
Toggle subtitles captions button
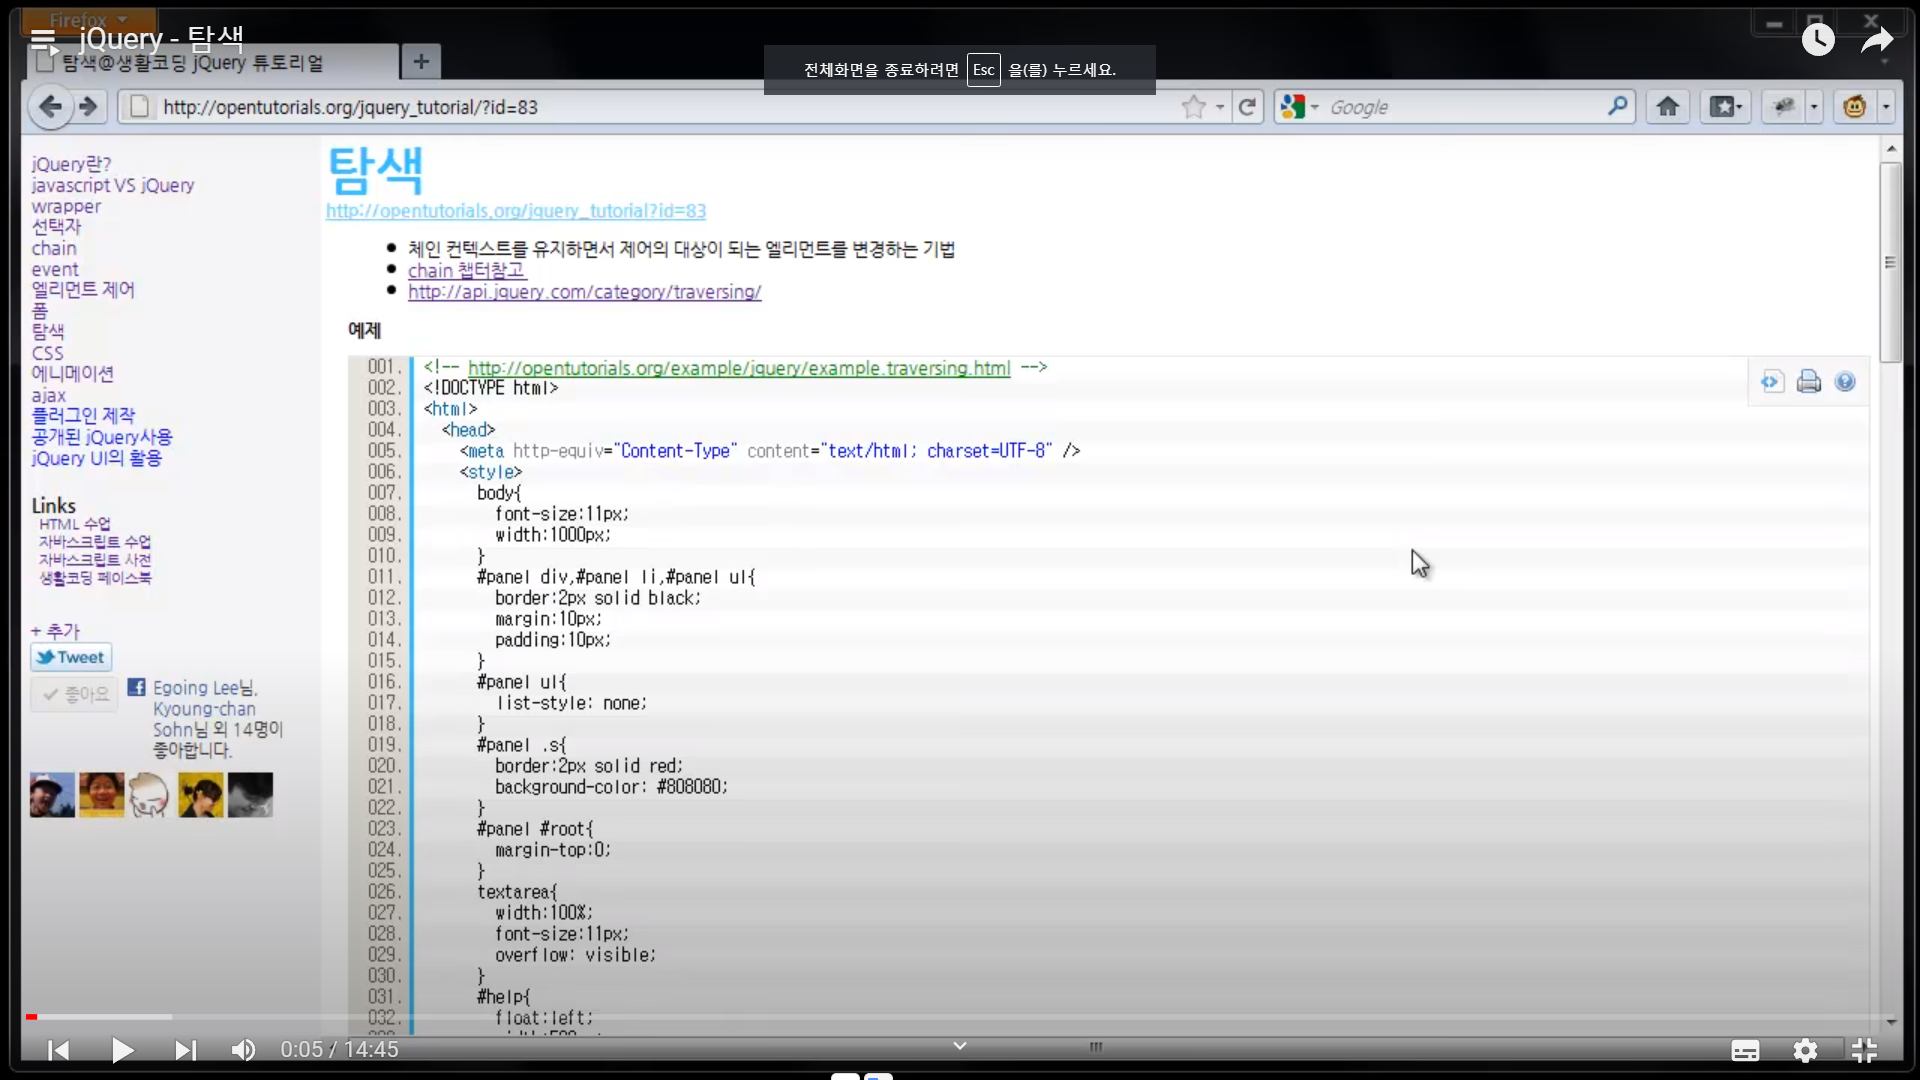pyautogui.click(x=1745, y=1050)
